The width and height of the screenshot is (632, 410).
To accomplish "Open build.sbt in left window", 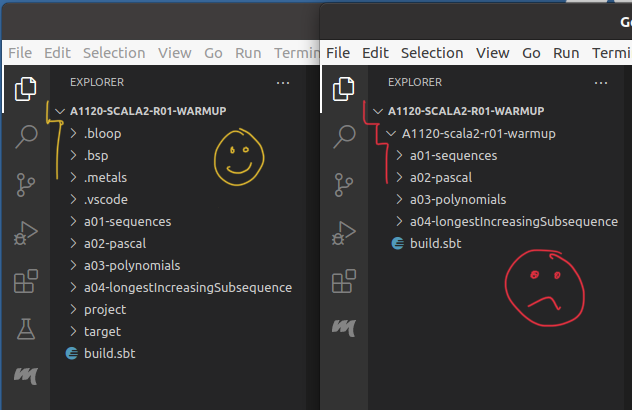I will click(110, 353).
